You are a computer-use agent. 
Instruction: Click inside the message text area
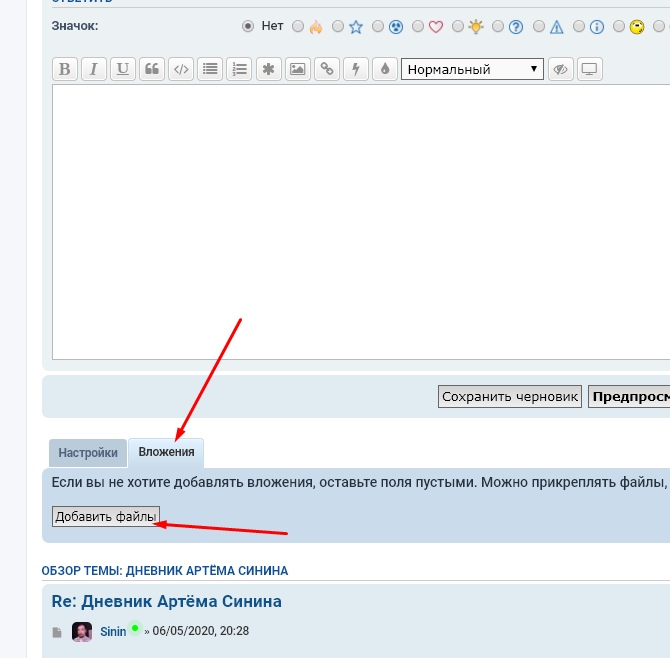(x=361, y=222)
